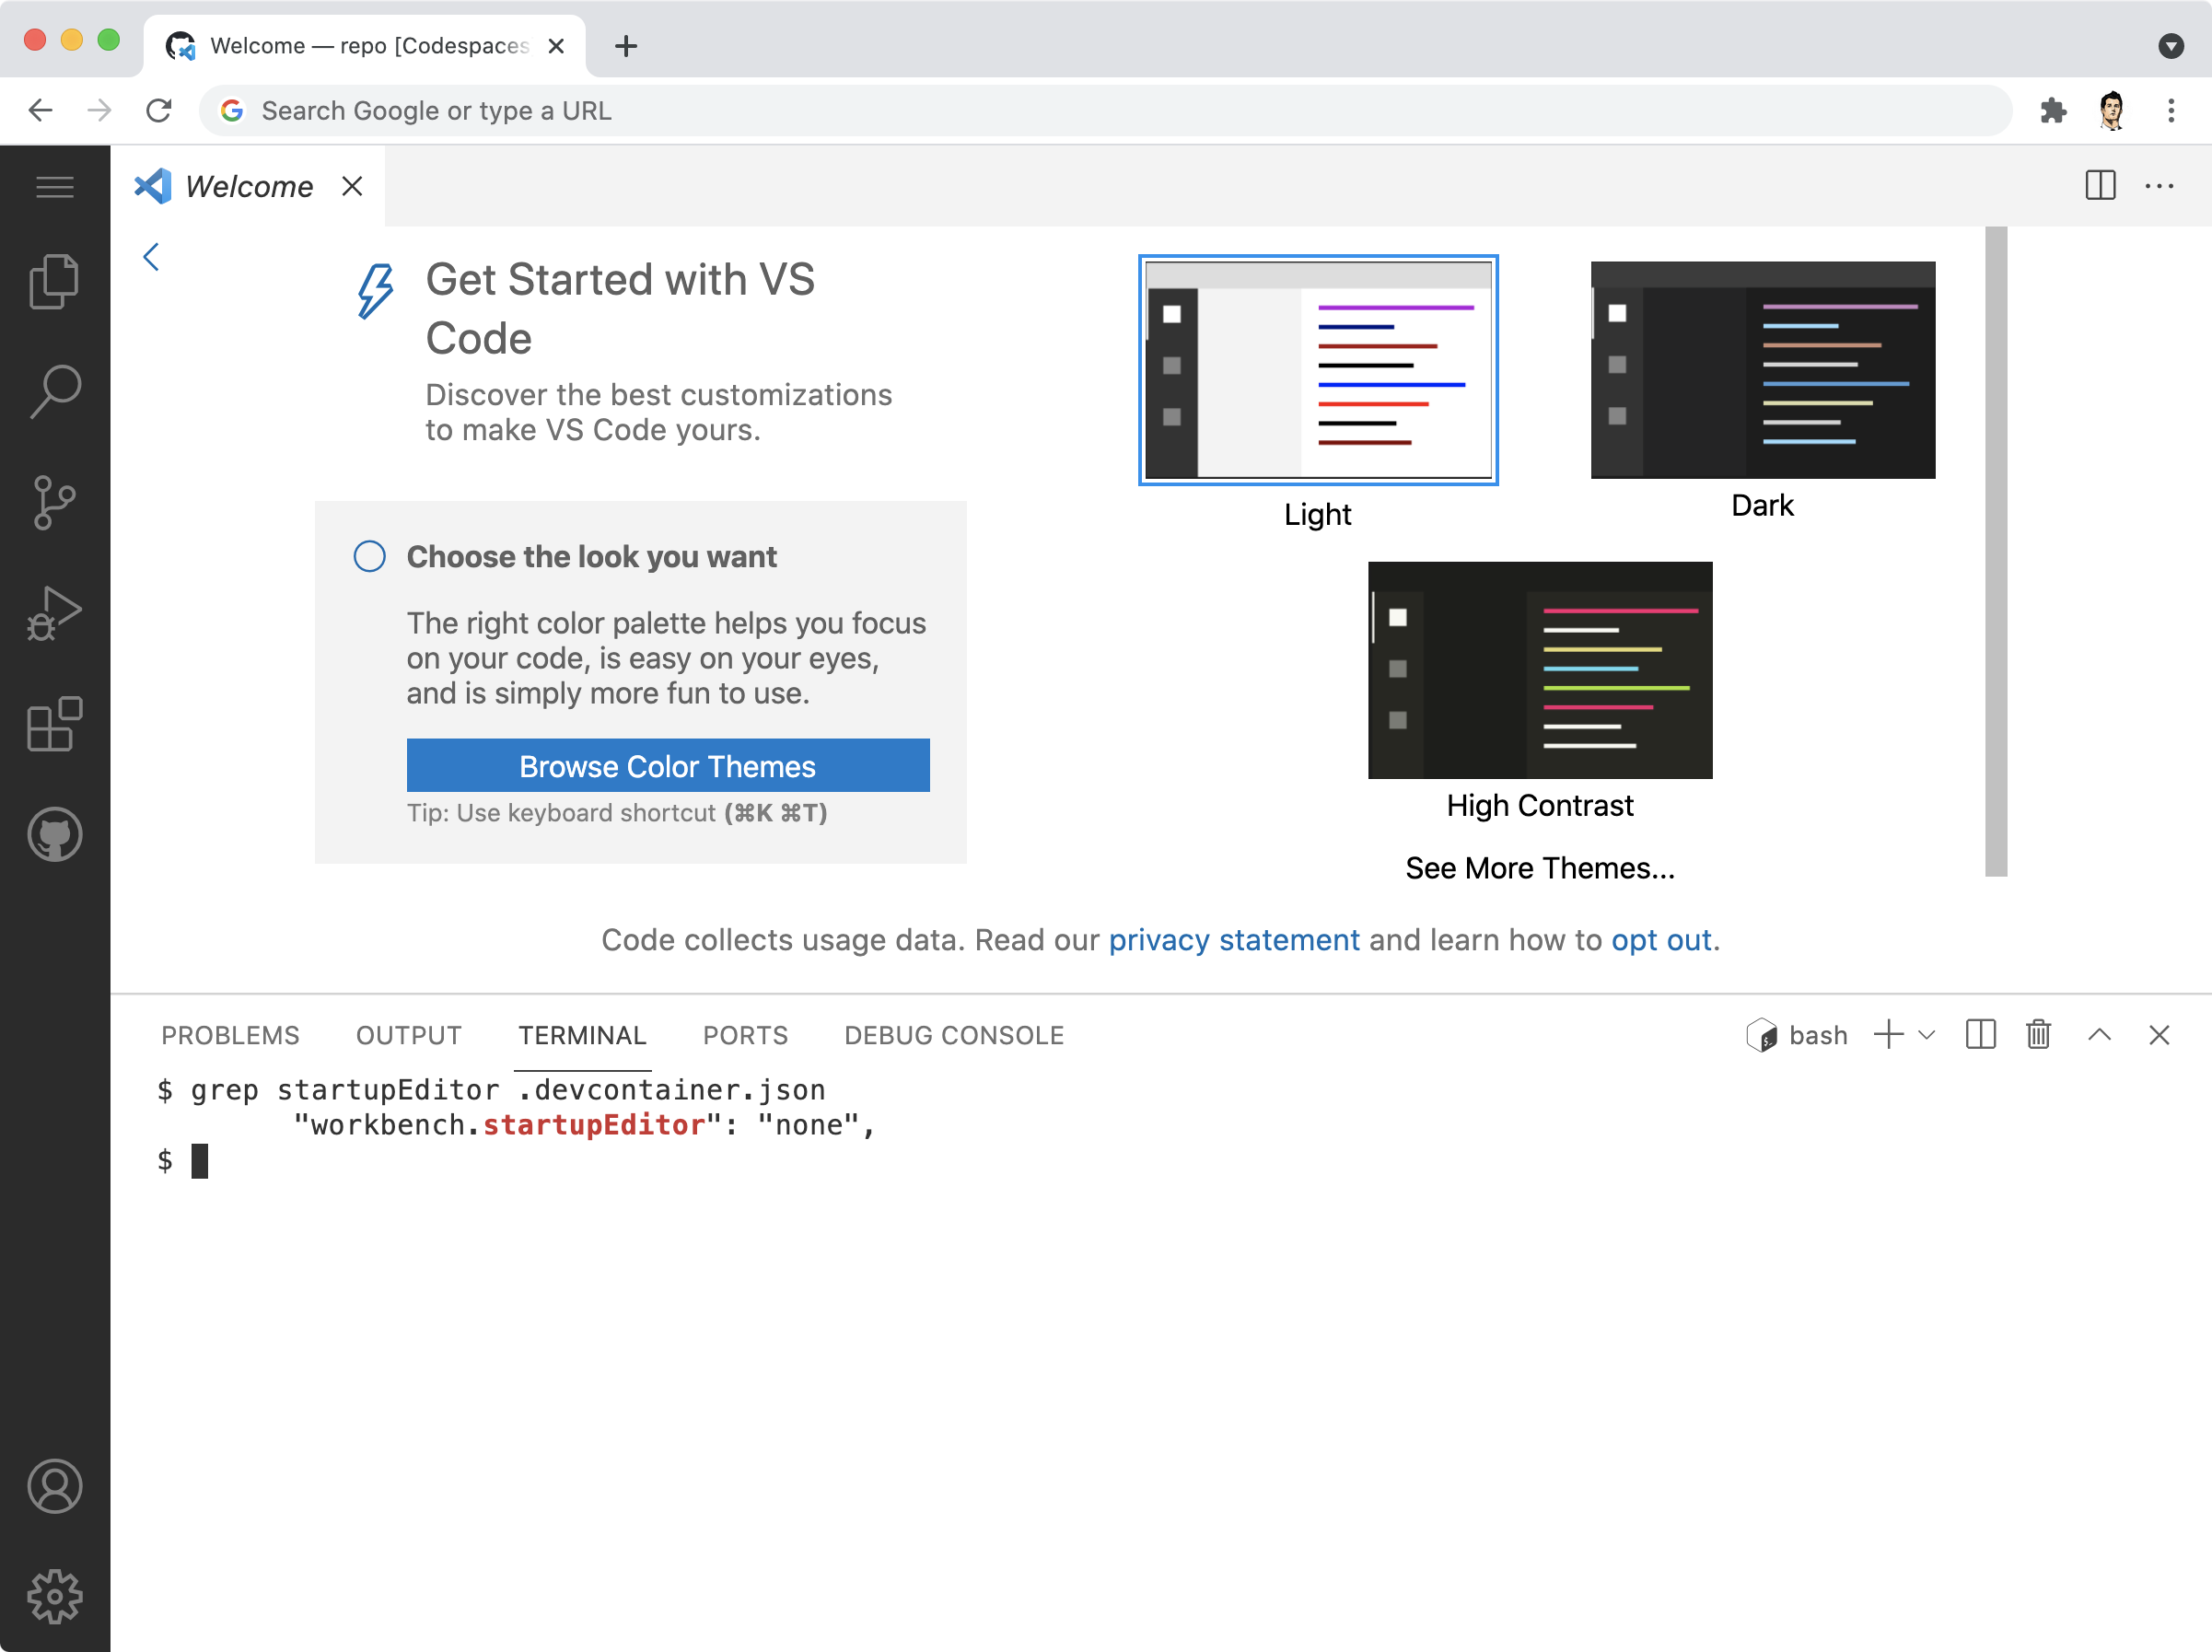The height and width of the screenshot is (1652, 2212).
Task: Select the Light theme preview
Action: (x=1318, y=371)
